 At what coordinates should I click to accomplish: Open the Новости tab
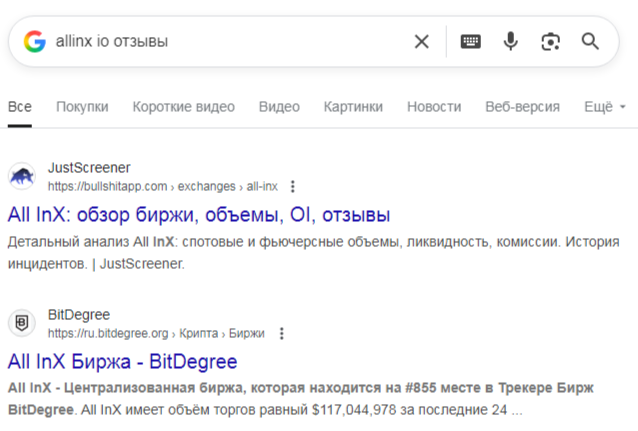click(x=434, y=107)
